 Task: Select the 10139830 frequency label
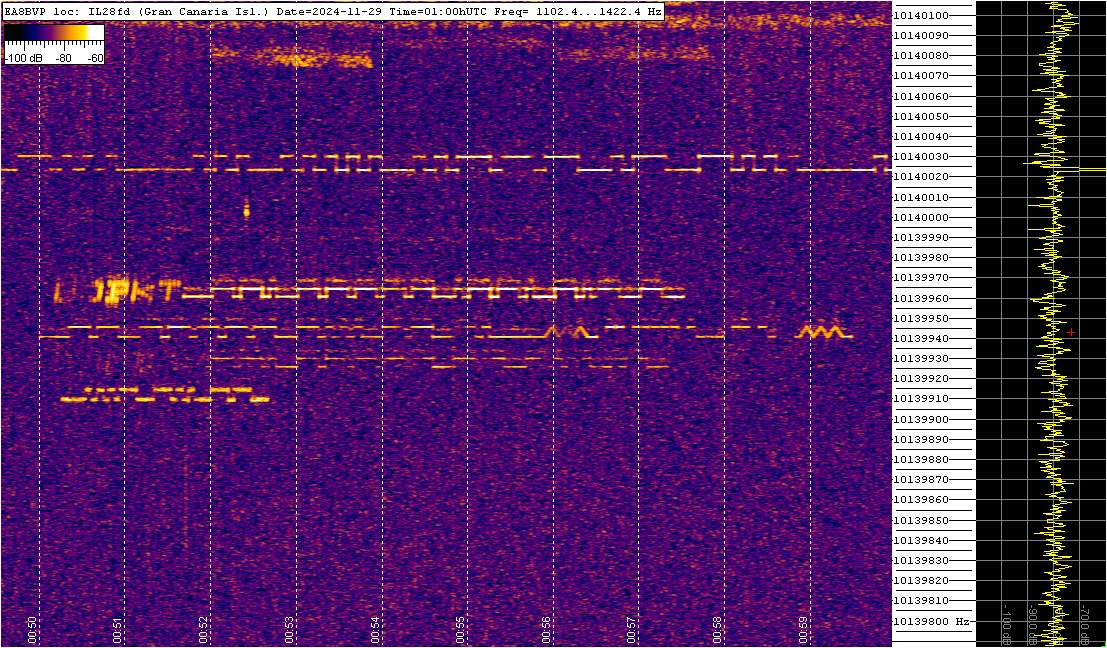coord(919,560)
